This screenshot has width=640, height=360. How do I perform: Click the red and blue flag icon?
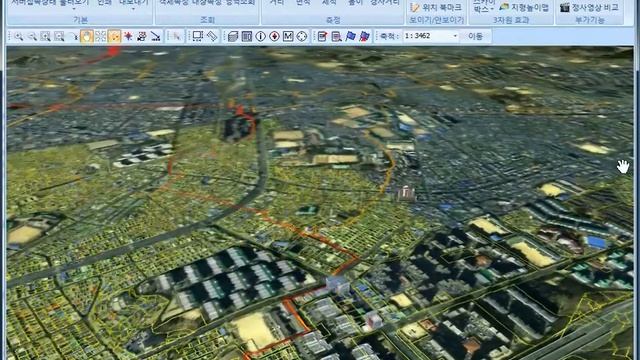(364, 36)
